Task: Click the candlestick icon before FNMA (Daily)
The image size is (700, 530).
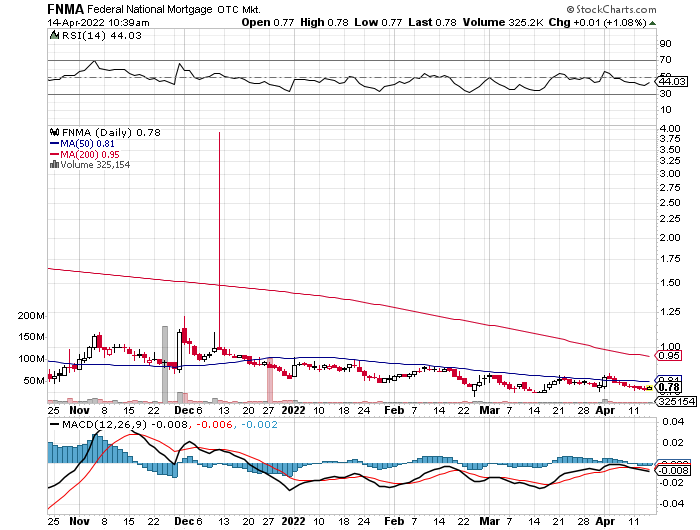Action: [54, 132]
